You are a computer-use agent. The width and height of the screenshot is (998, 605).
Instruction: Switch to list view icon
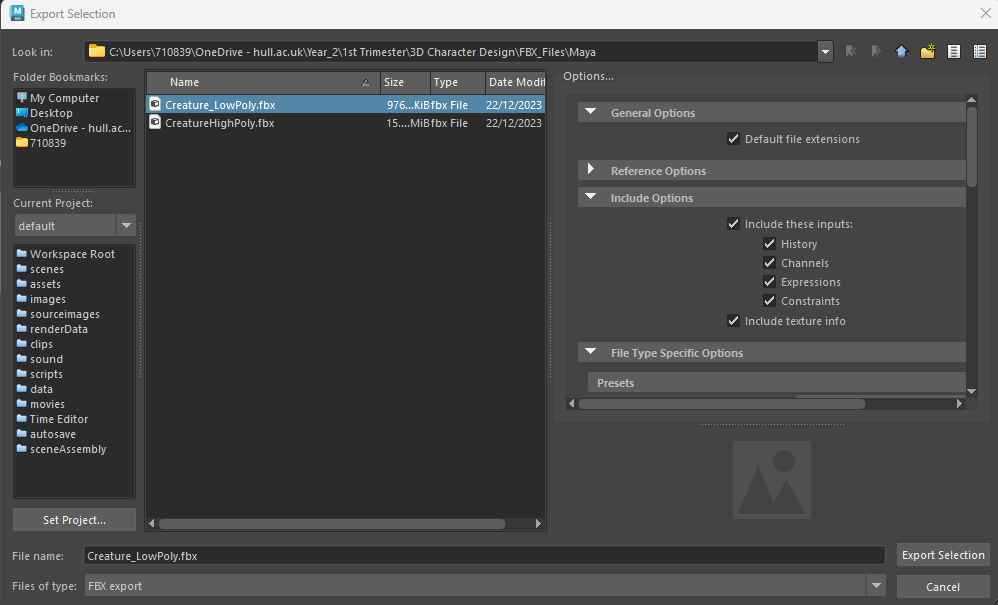[954, 52]
